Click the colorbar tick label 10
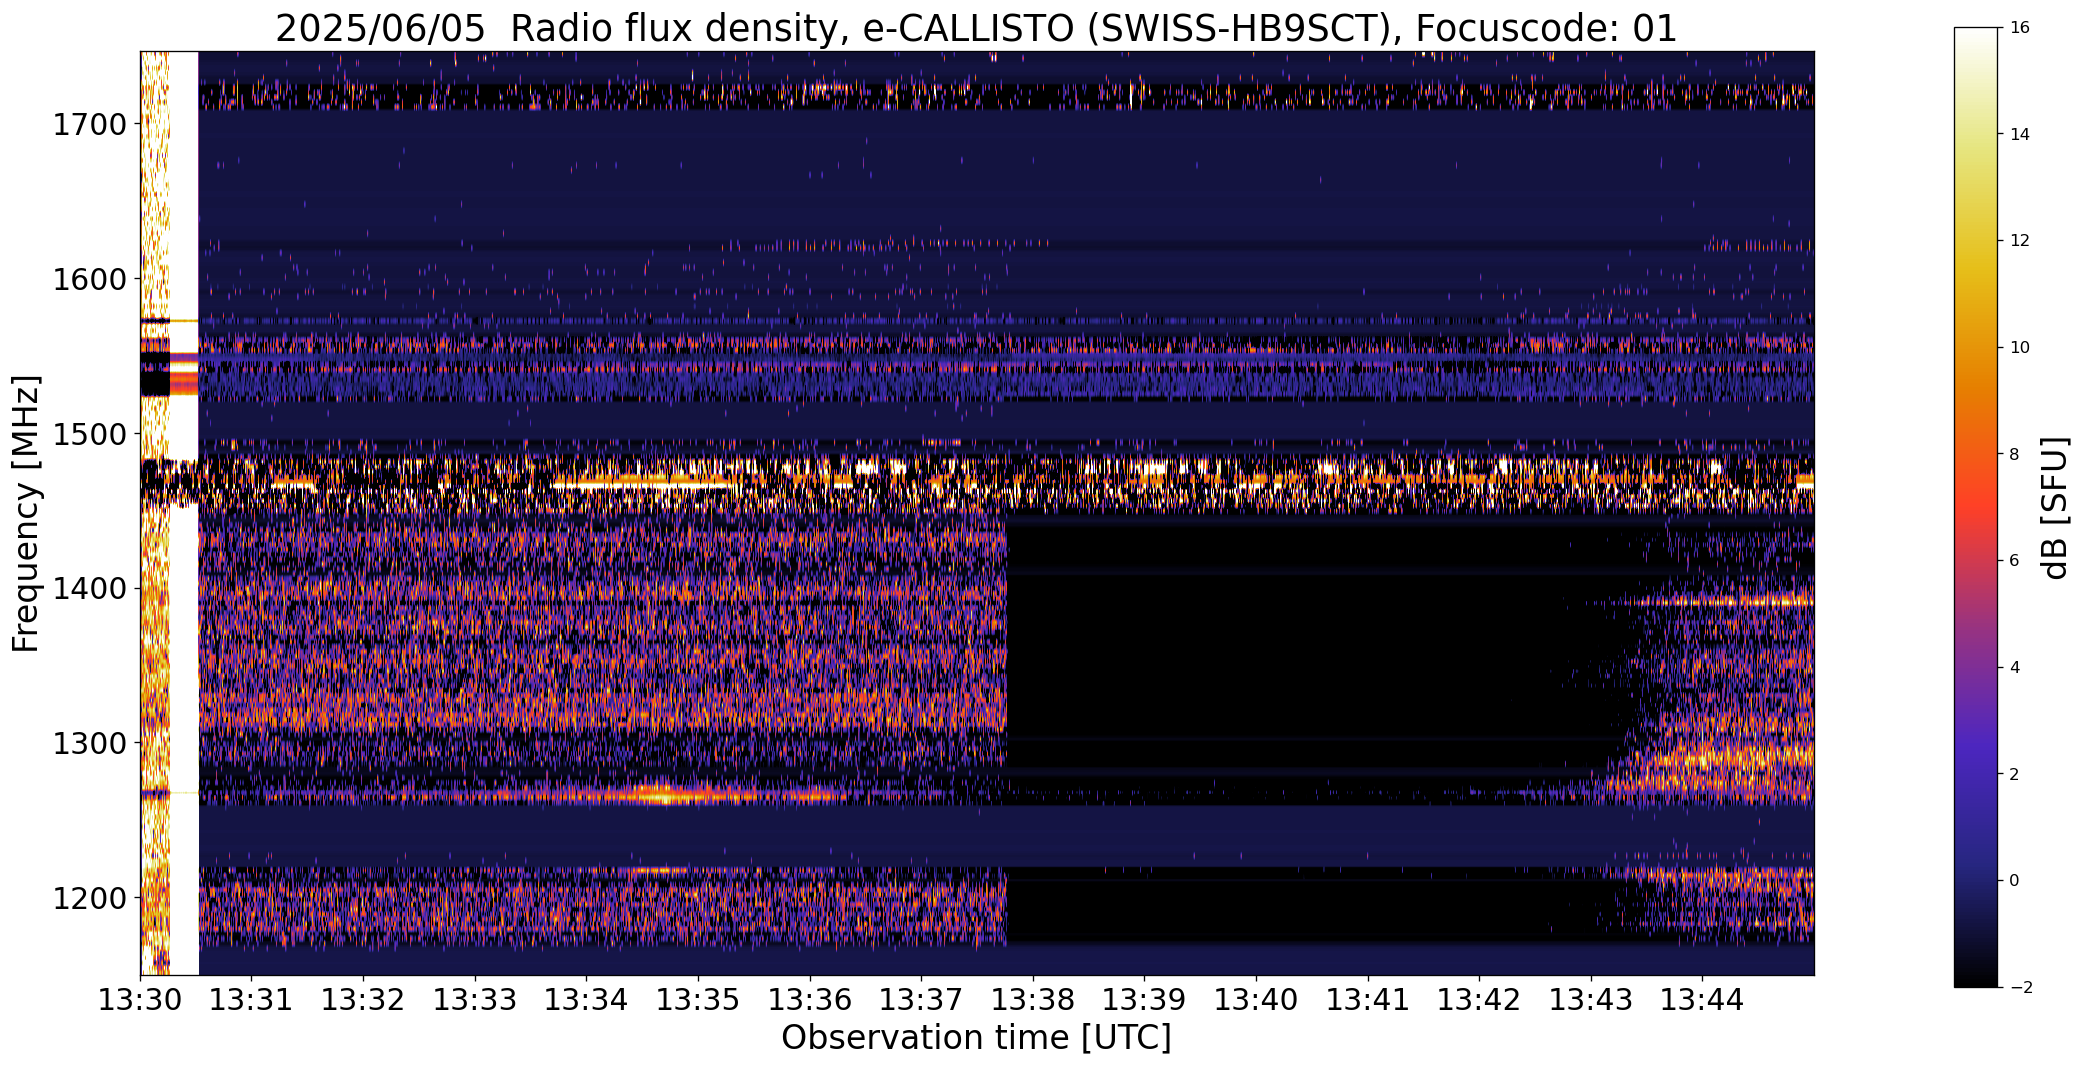 click(2019, 347)
